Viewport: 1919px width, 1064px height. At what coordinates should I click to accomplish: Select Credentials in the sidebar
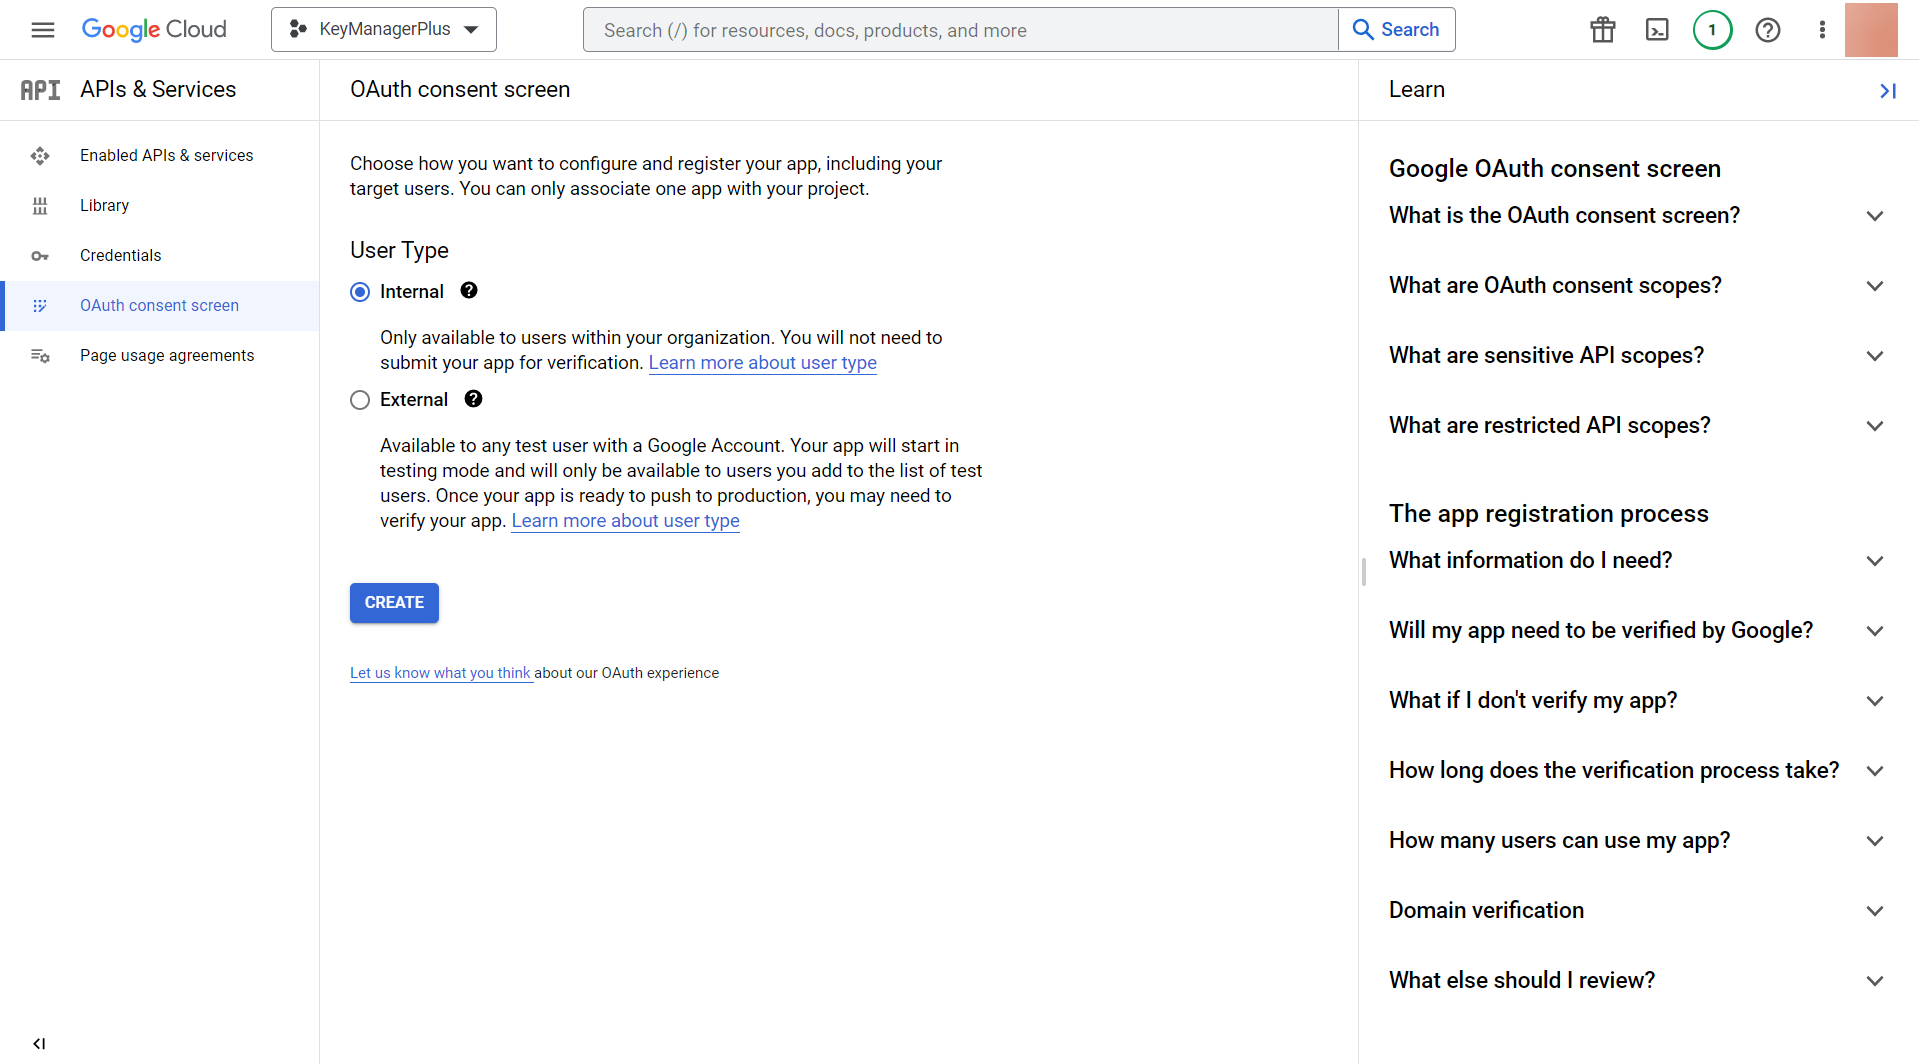[120, 255]
